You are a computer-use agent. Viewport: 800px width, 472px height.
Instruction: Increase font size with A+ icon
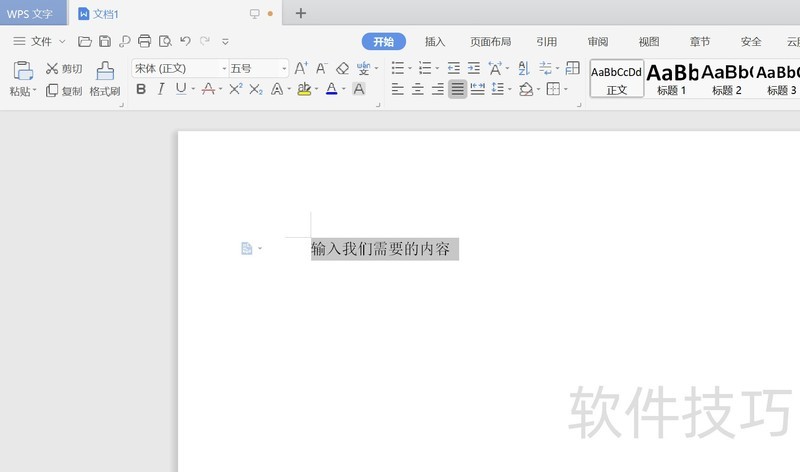301,68
